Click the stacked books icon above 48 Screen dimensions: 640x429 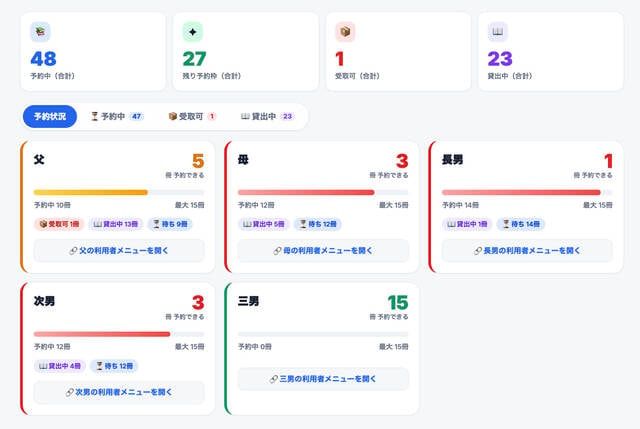pyautogui.click(x=40, y=32)
